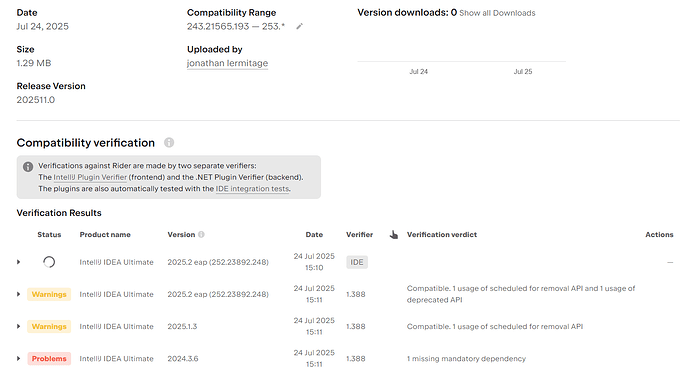Click the Problems status badge
Screen dimensions: 690x368
(49, 358)
